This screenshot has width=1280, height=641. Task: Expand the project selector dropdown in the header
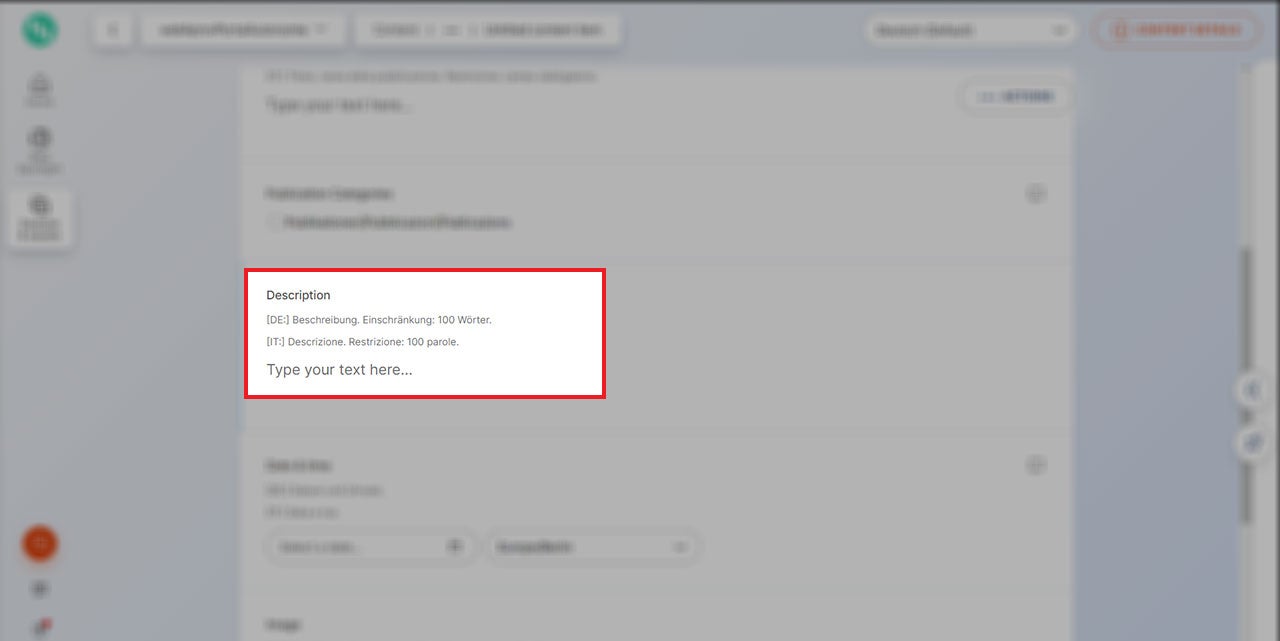coord(242,29)
